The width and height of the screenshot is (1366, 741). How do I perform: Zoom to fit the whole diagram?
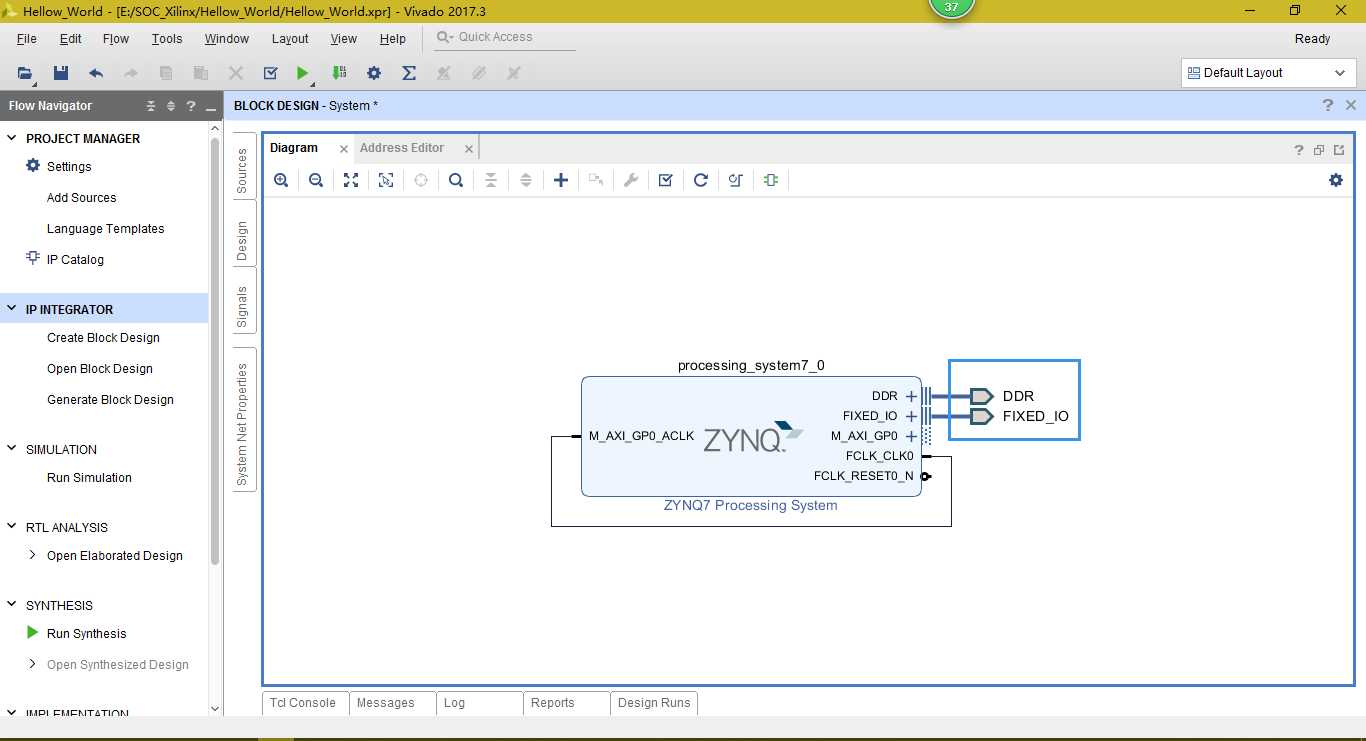point(351,180)
